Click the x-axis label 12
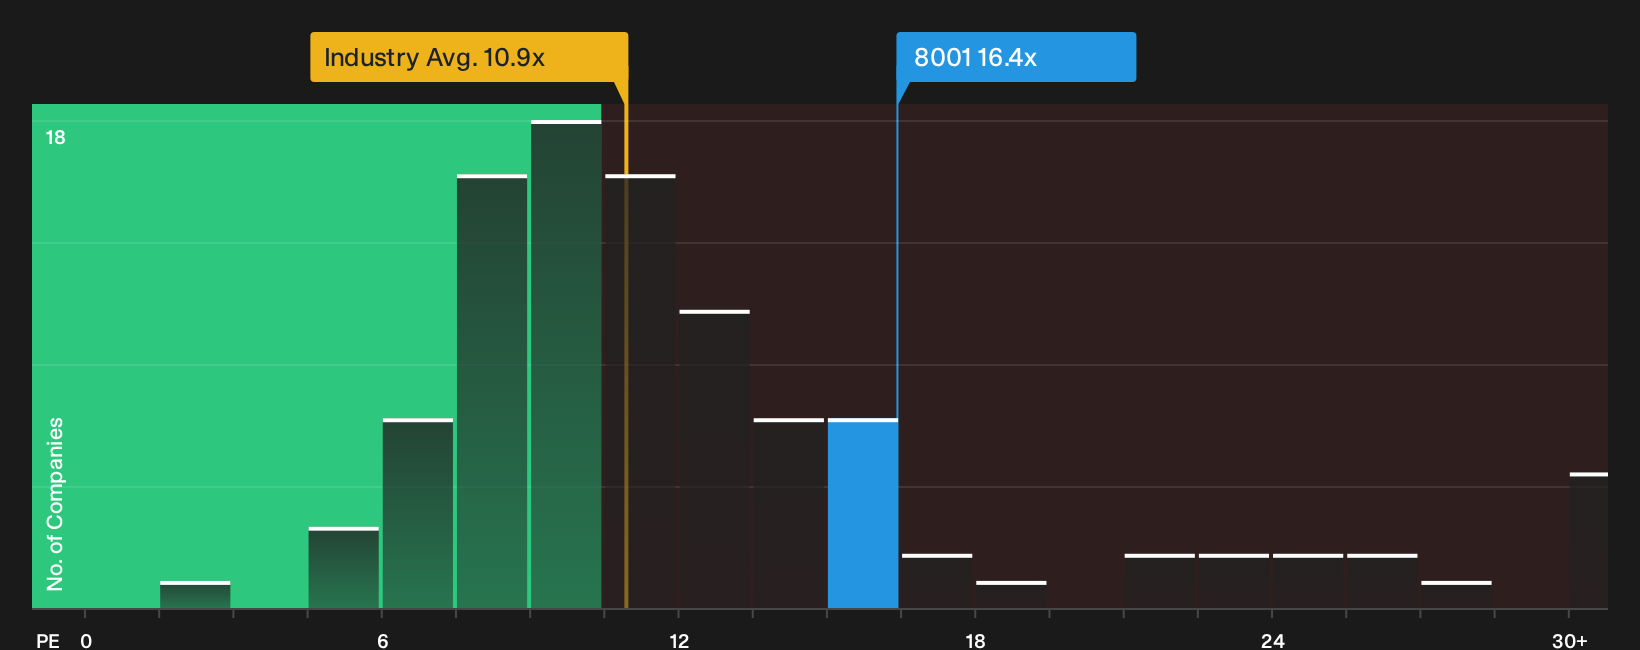This screenshot has width=1640, height=650. point(679,640)
